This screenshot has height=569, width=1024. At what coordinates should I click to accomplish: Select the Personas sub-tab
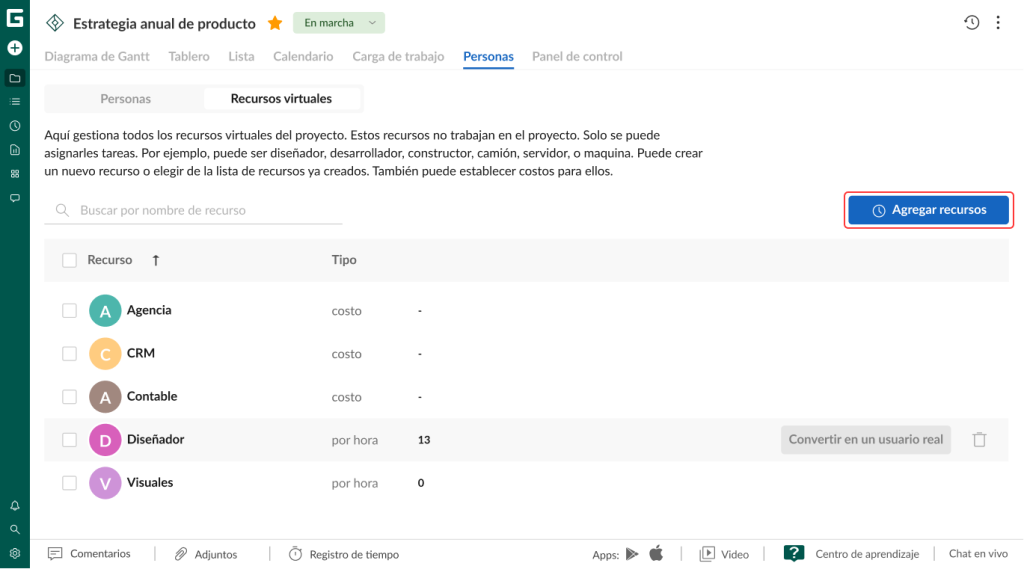[125, 99]
